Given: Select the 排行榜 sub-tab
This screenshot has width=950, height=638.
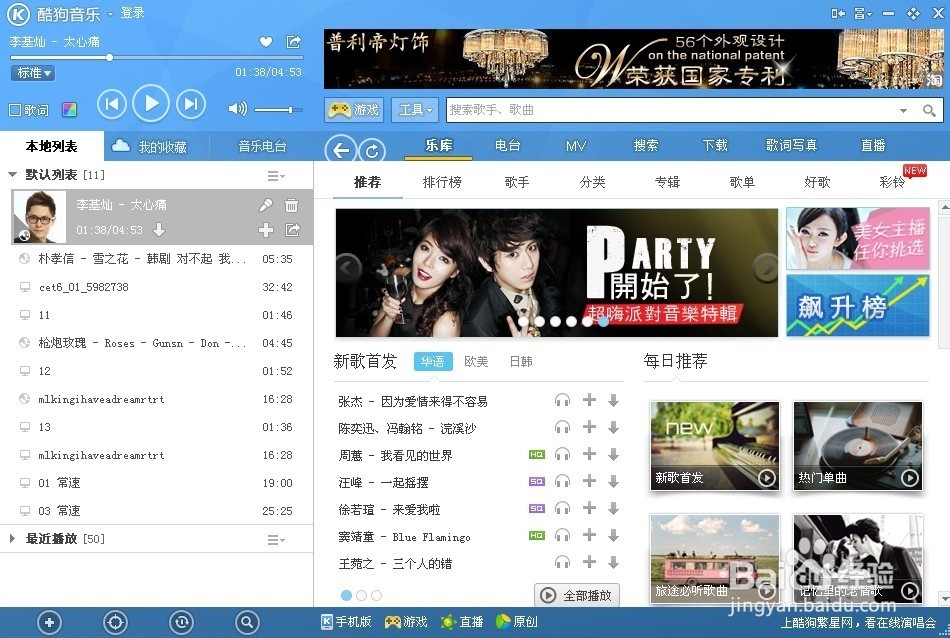Looking at the screenshot, I should click(x=442, y=182).
